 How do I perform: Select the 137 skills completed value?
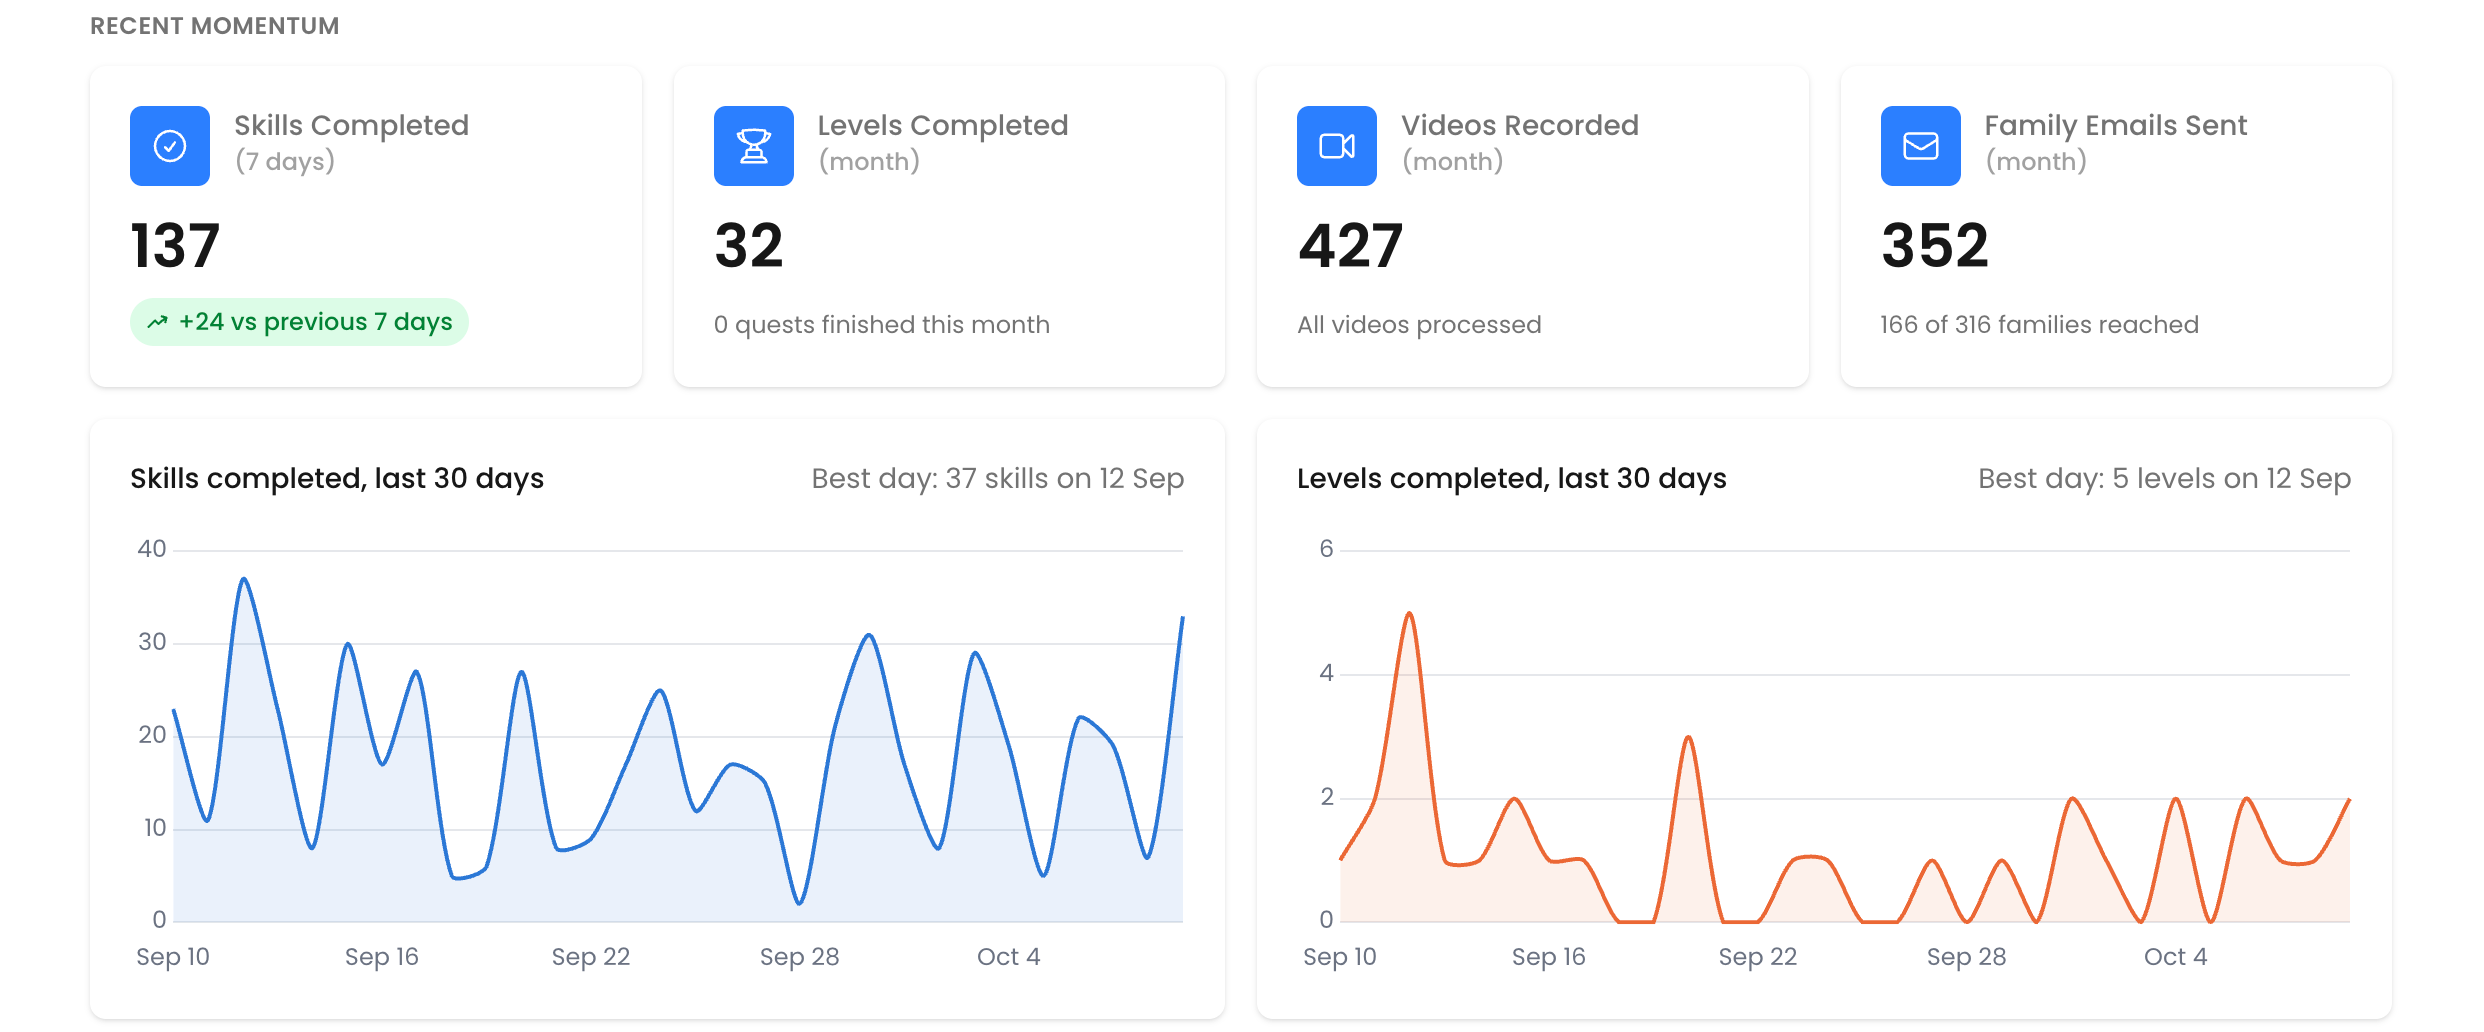click(x=175, y=246)
